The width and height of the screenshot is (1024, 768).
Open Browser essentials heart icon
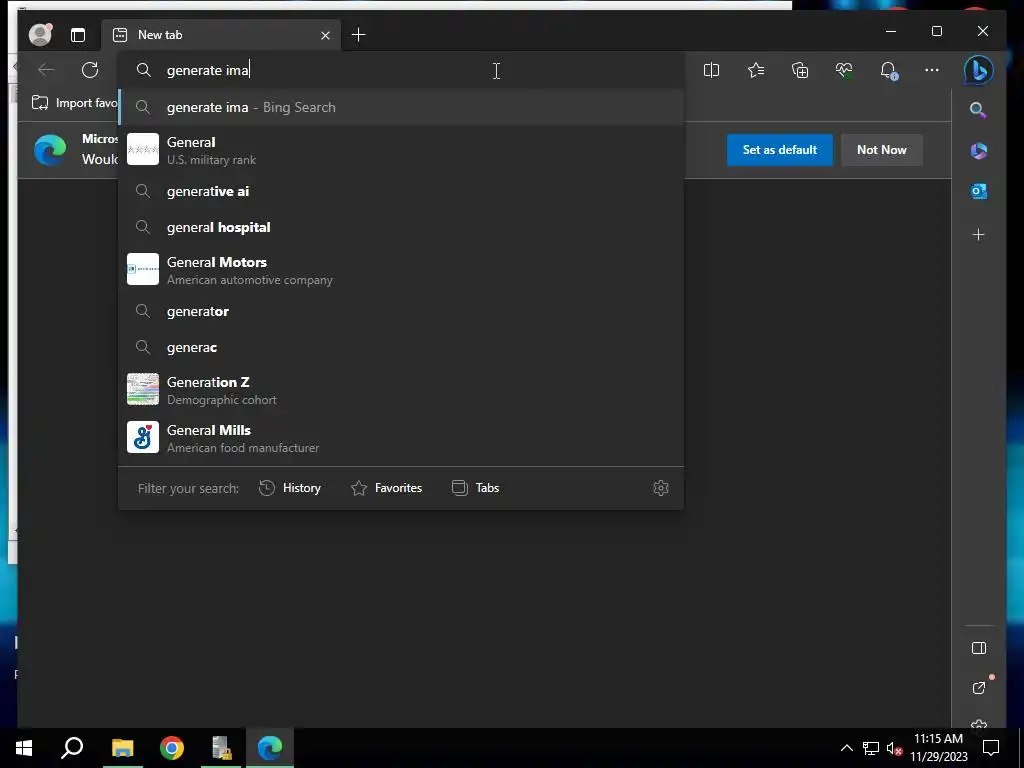click(x=844, y=70)
